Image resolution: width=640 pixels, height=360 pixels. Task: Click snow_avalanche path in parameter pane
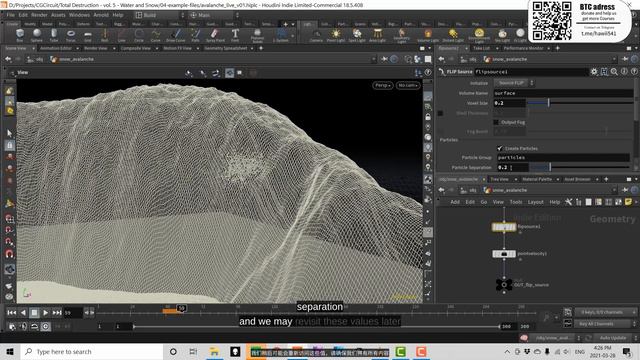(505, 59)
